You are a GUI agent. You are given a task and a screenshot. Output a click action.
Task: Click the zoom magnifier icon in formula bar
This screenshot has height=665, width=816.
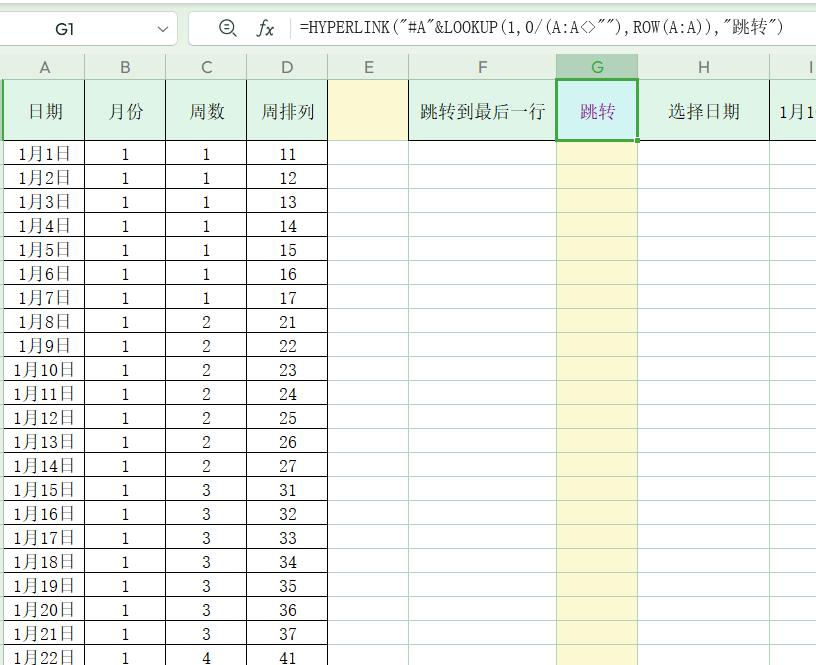coord(227,28)
